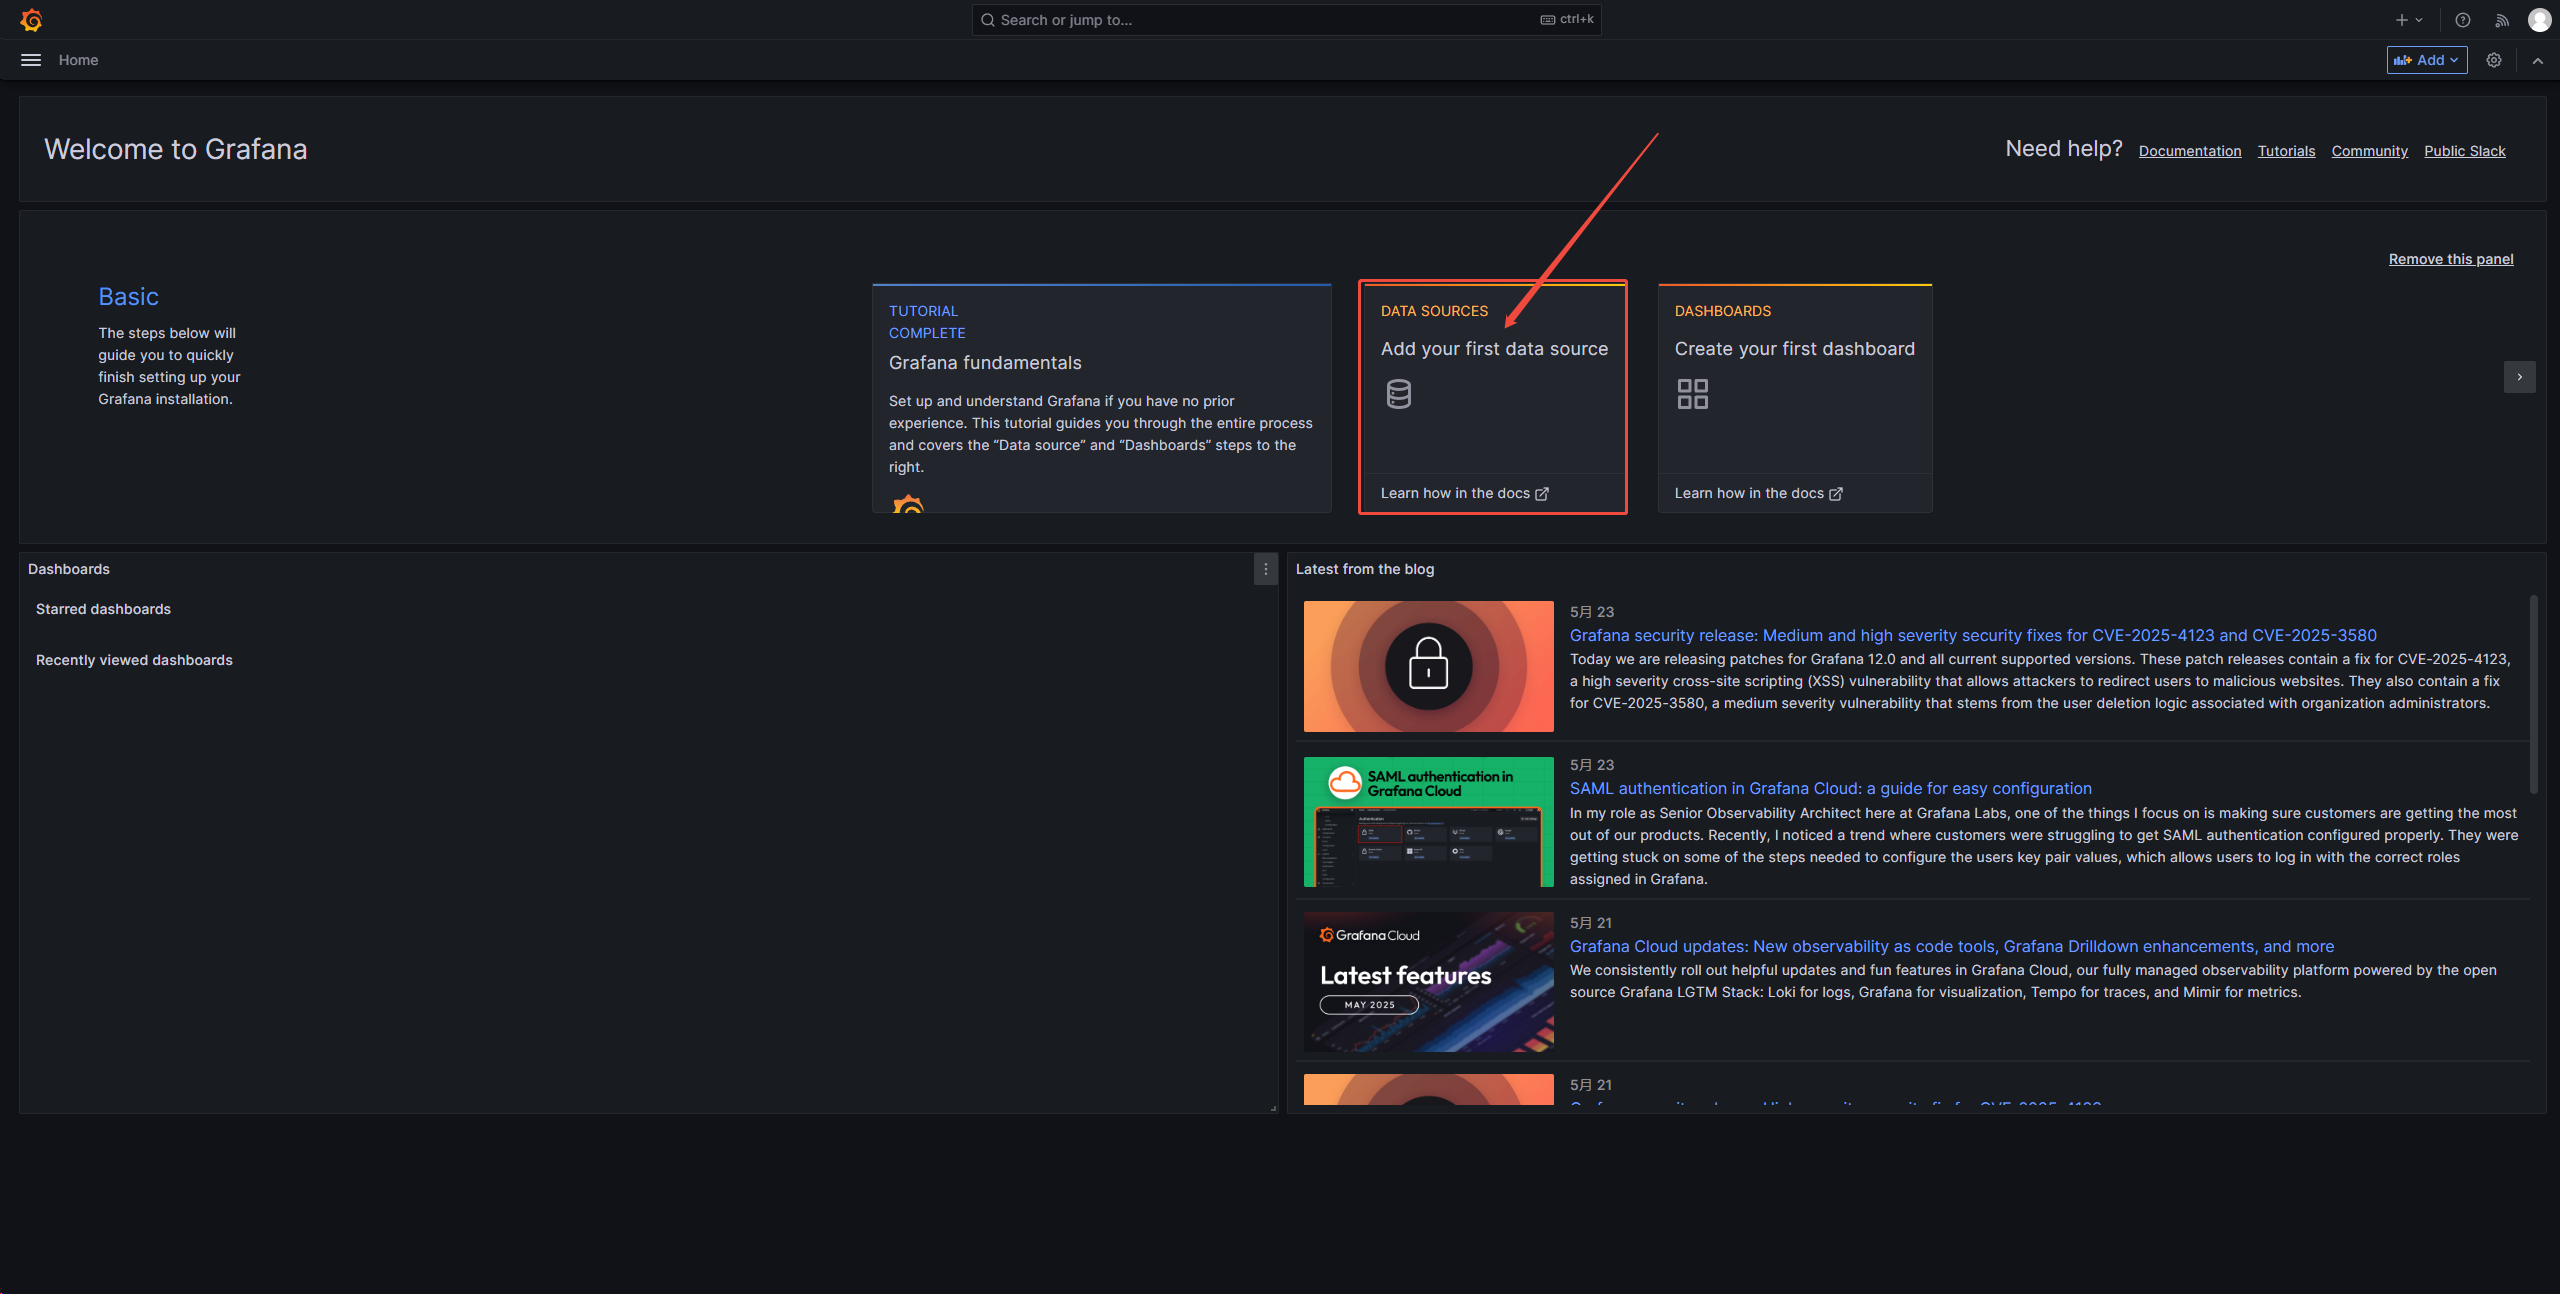The image size is (2560, 1294).
Task: Open the CVE-2025-4123 security release article
Action: tap(1972, 635)
